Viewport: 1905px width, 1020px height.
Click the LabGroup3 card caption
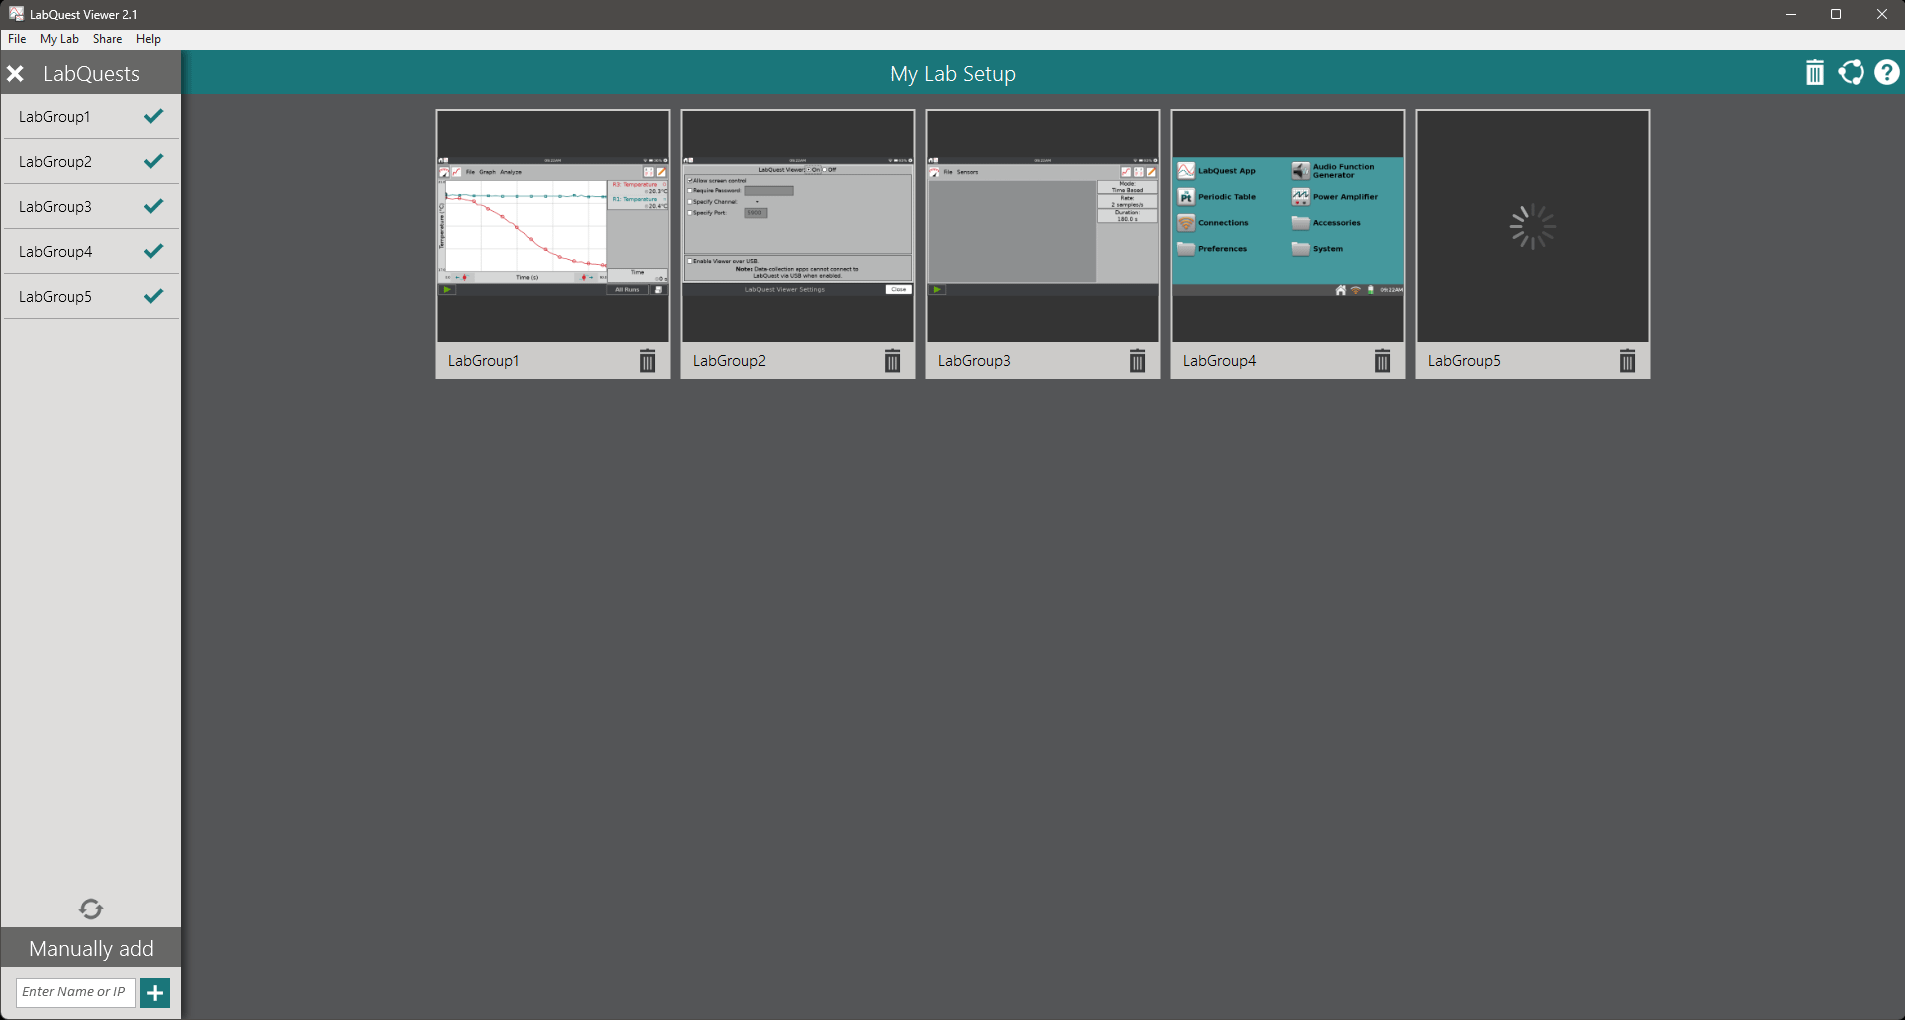974,361
